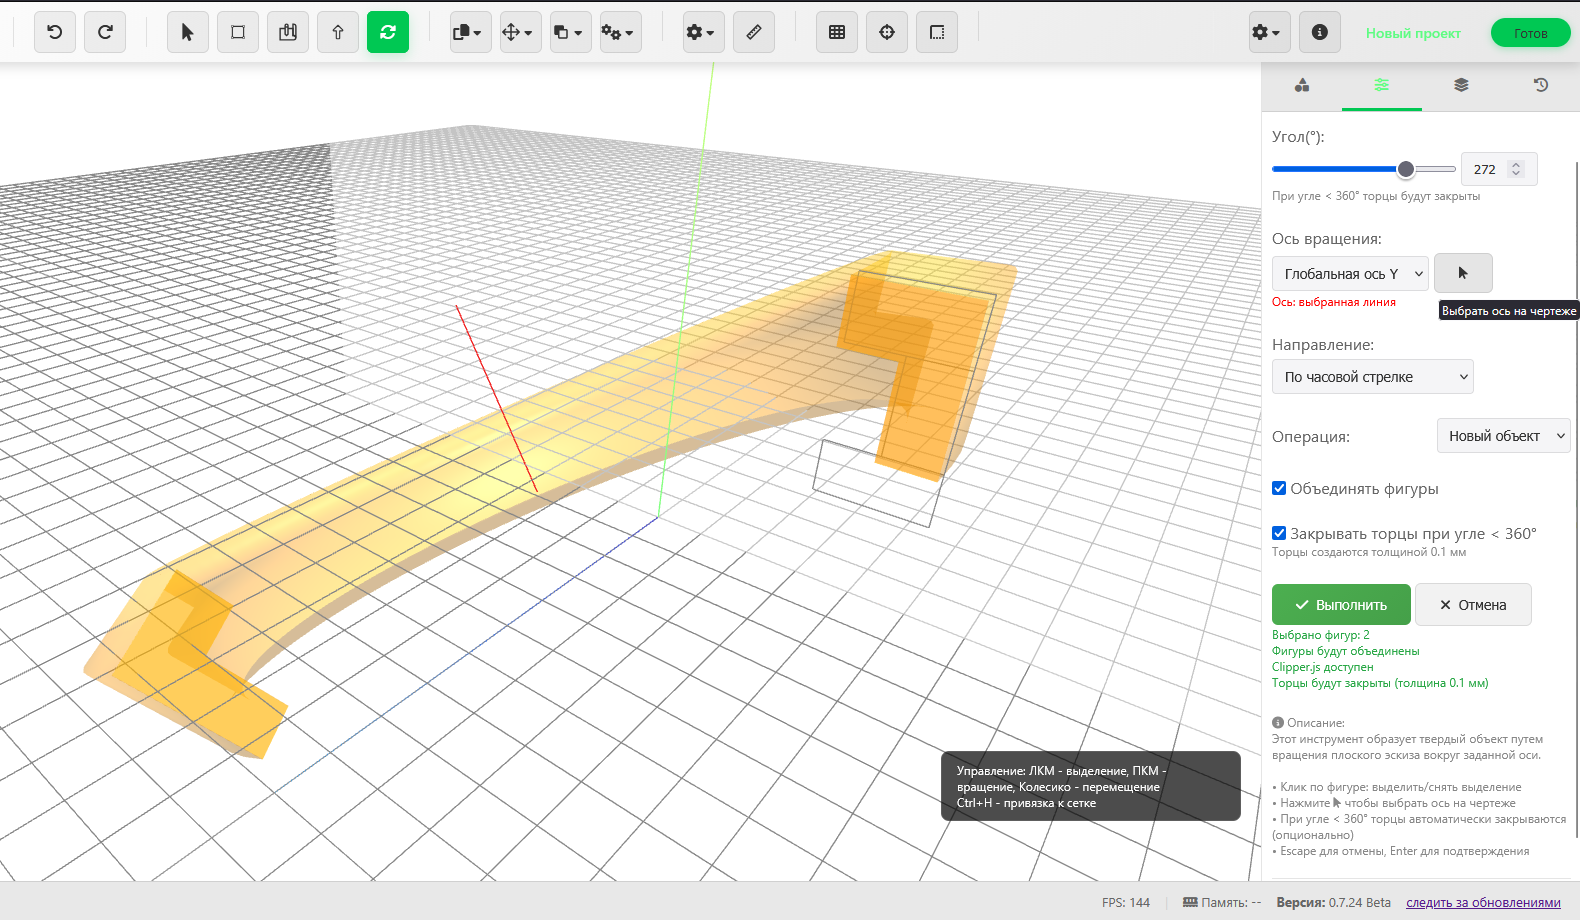Click the redo arrow icon
The image size is (1580, 920).
coord(105,32)
